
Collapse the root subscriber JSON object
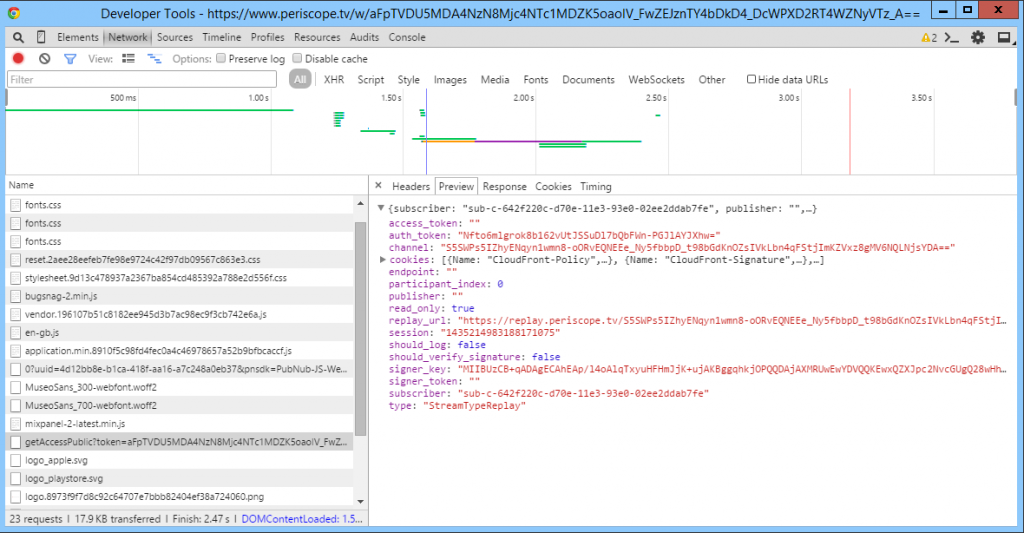click(381, 208)
